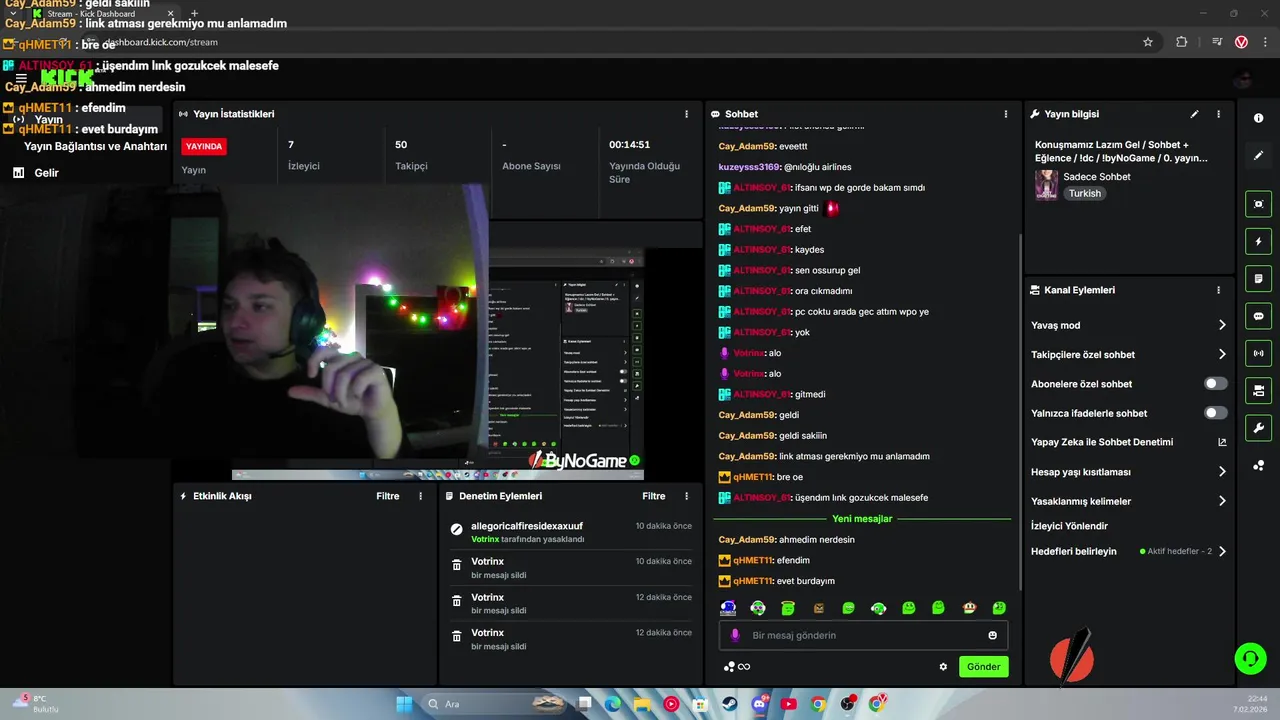Toggle the broadcast signal panel icon in sidebar
This screenshot has height=720, width=1280.
(1258, 353)
